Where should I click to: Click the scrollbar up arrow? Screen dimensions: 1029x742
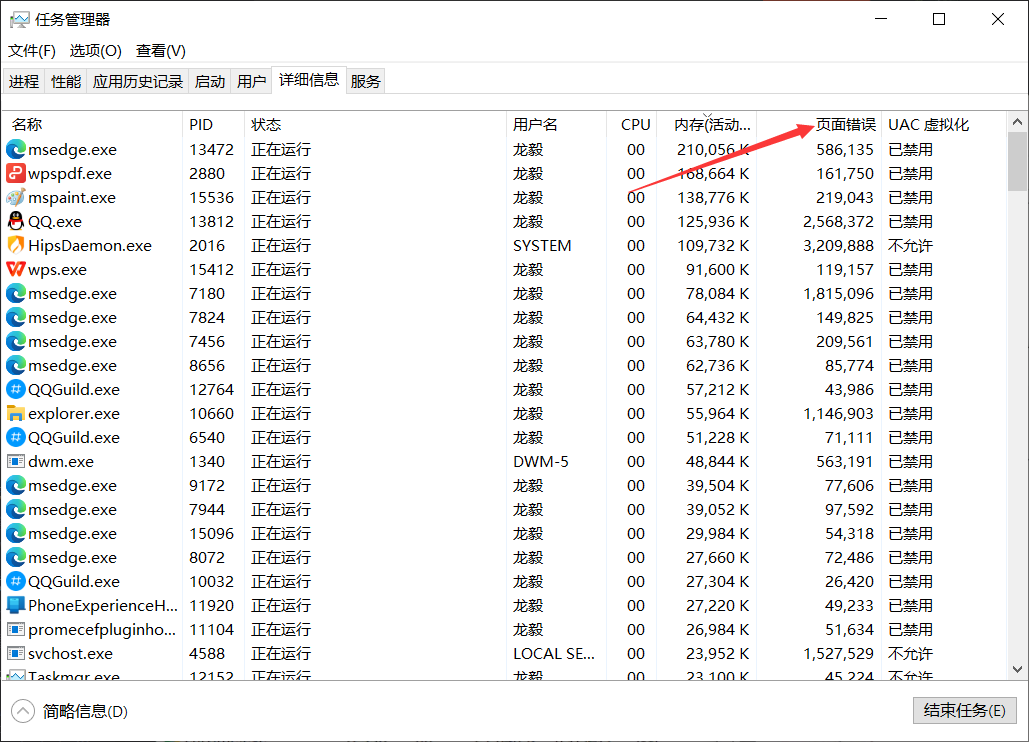pyautogui.click(x=1017, y=122)
